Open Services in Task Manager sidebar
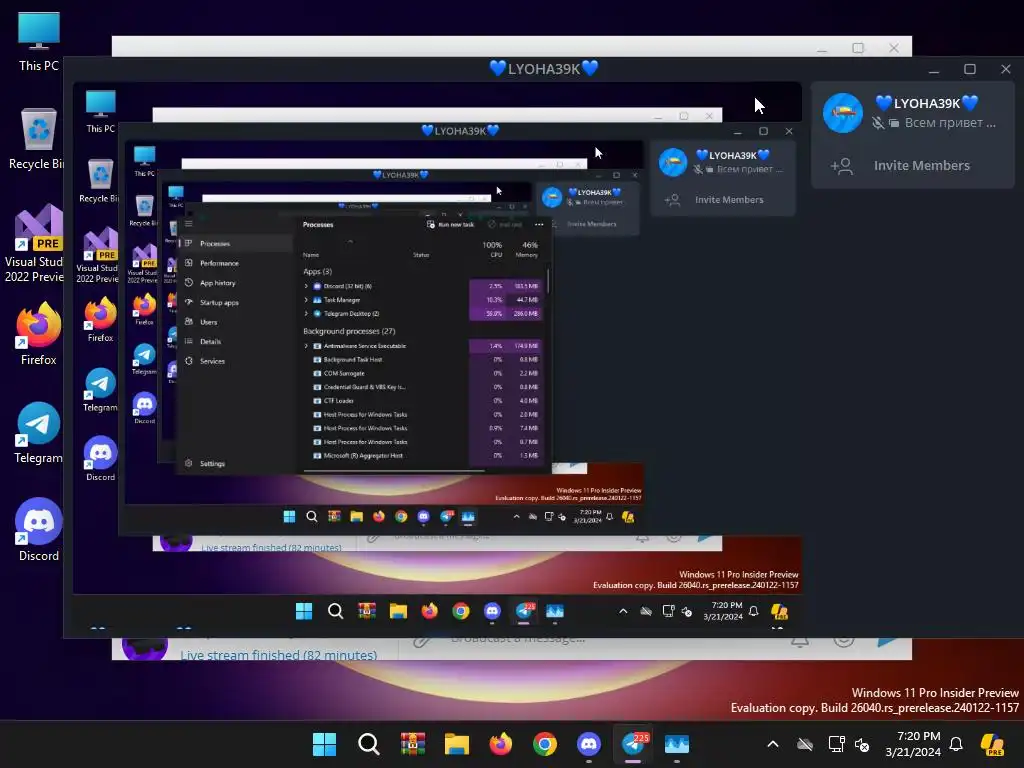The height and width of the screenshot is (768, 1024). [236, 361]
